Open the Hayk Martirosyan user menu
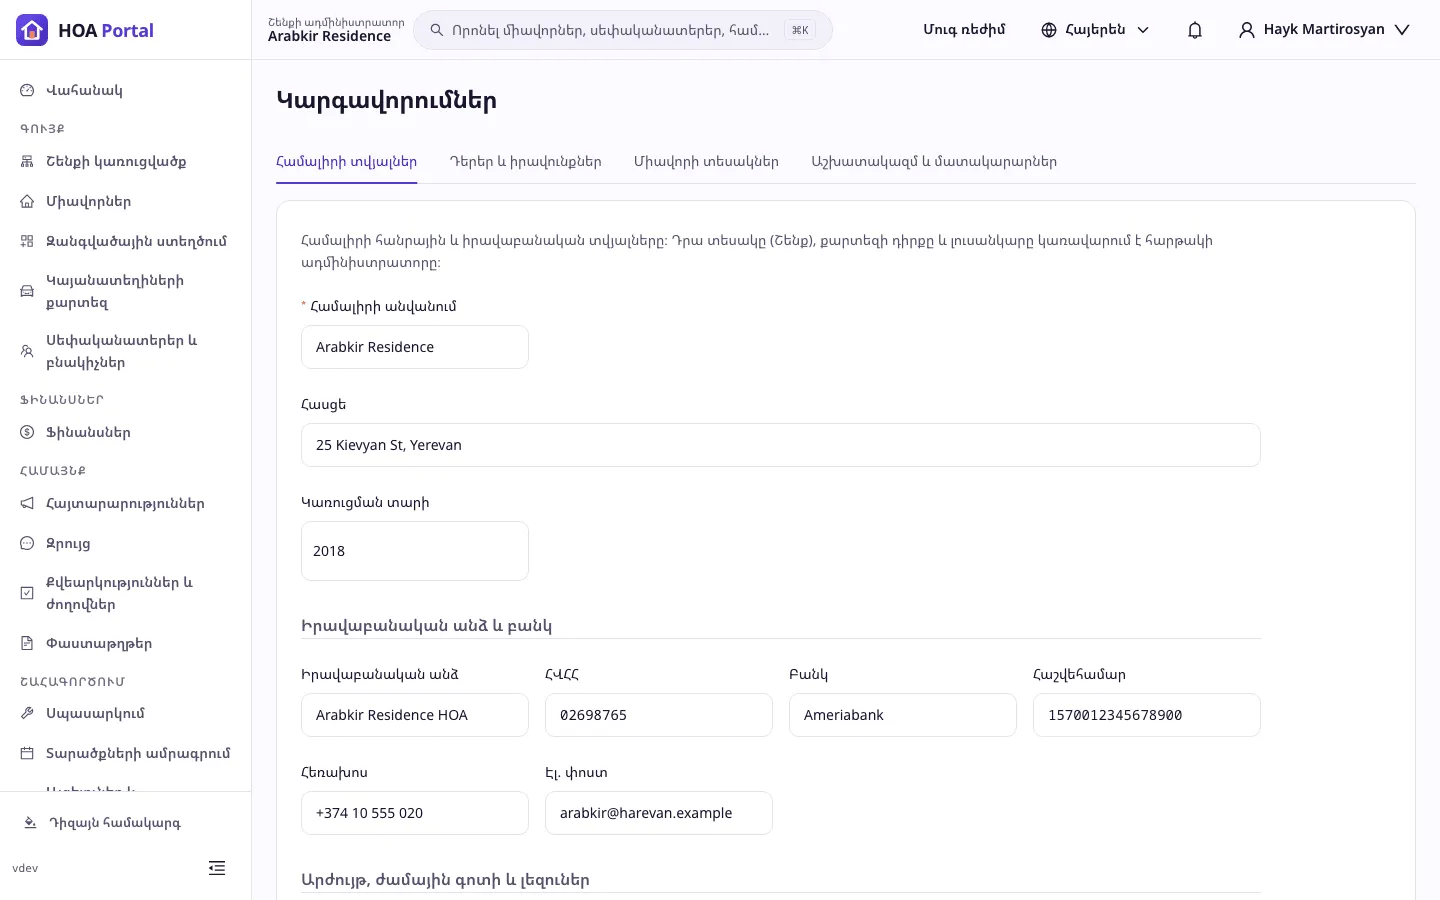 coord(1324,30)
